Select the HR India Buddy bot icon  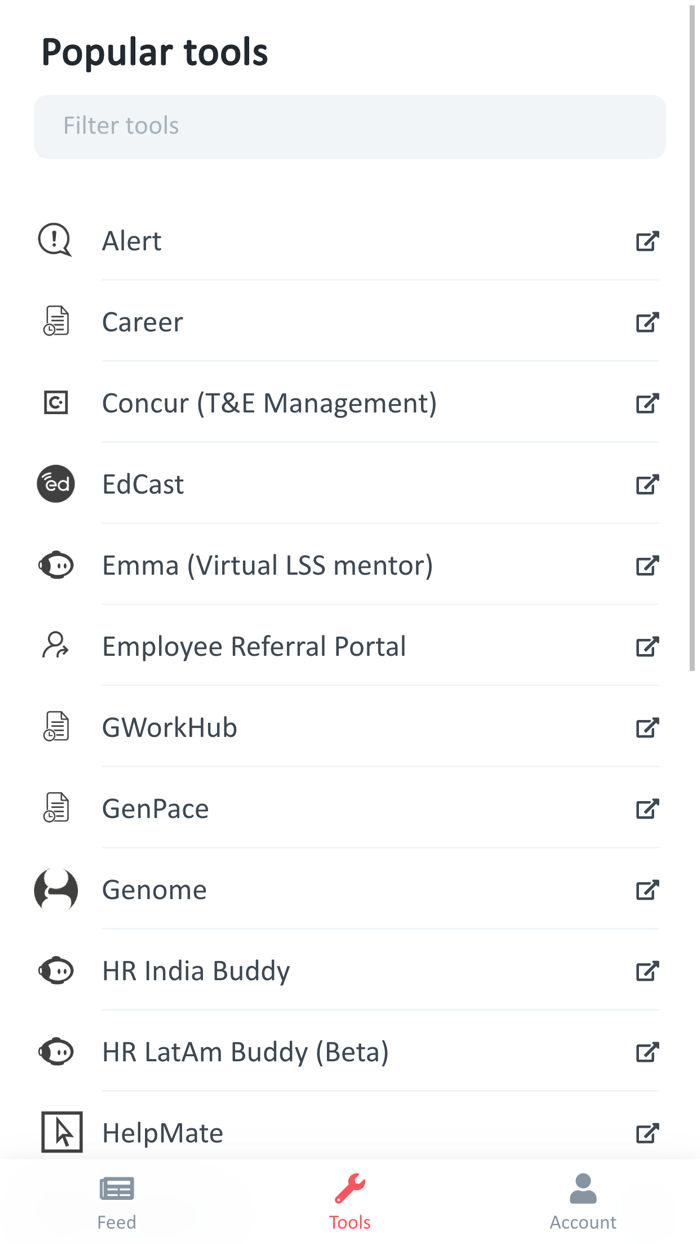[55, 970]
